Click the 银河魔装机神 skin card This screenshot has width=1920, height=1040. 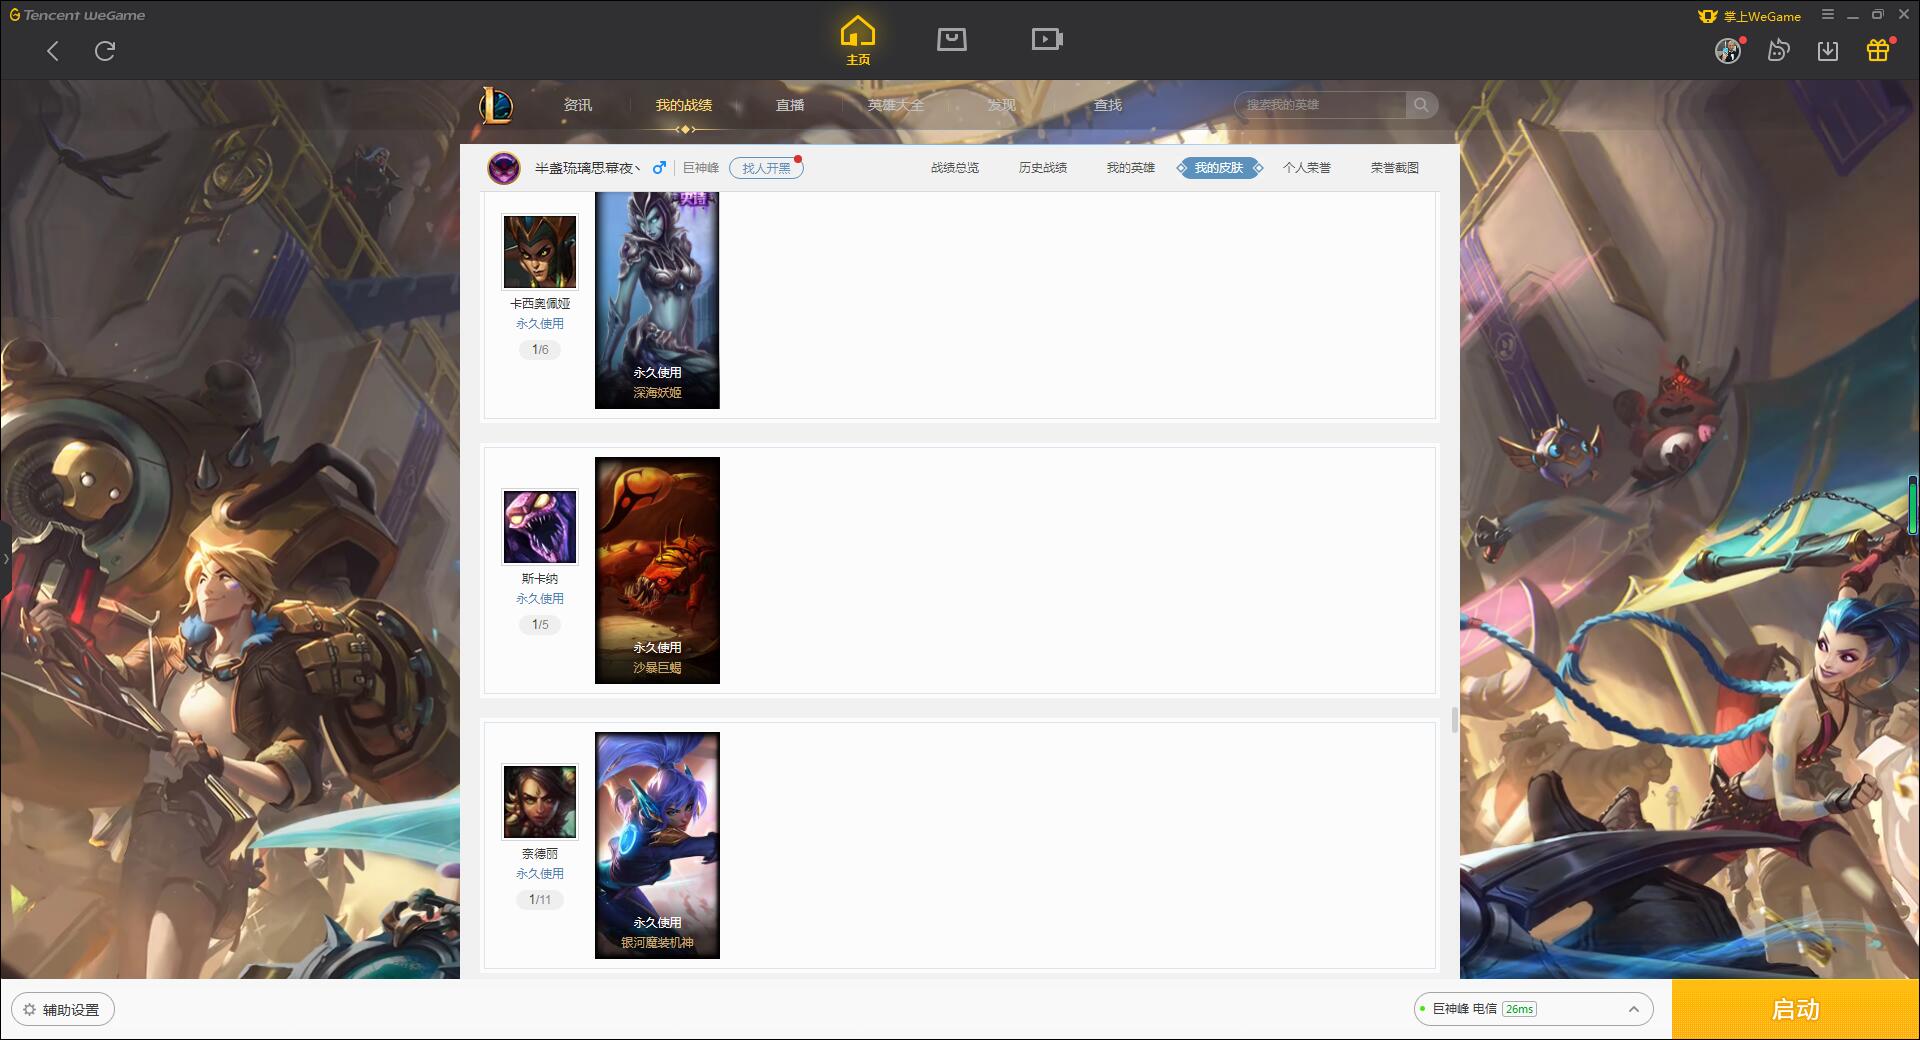(x=657, y=845)
